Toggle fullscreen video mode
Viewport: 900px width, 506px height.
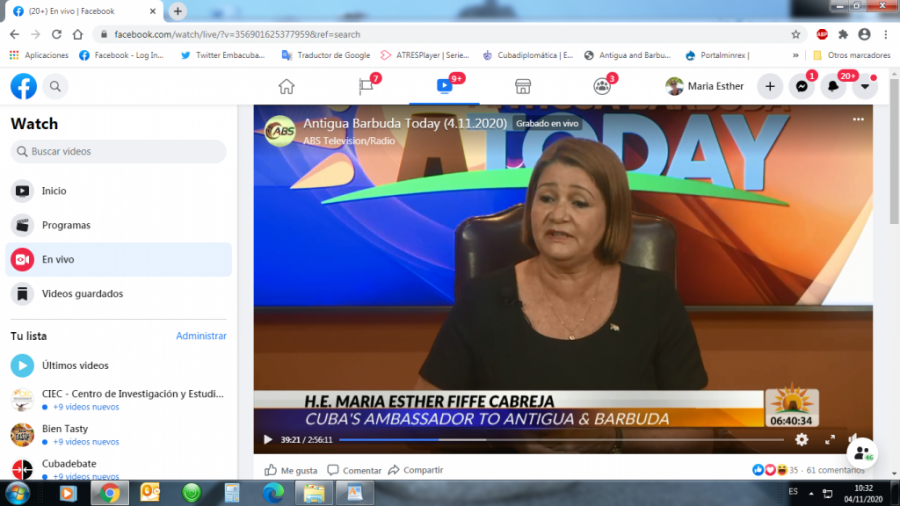[x=829, y=439]
